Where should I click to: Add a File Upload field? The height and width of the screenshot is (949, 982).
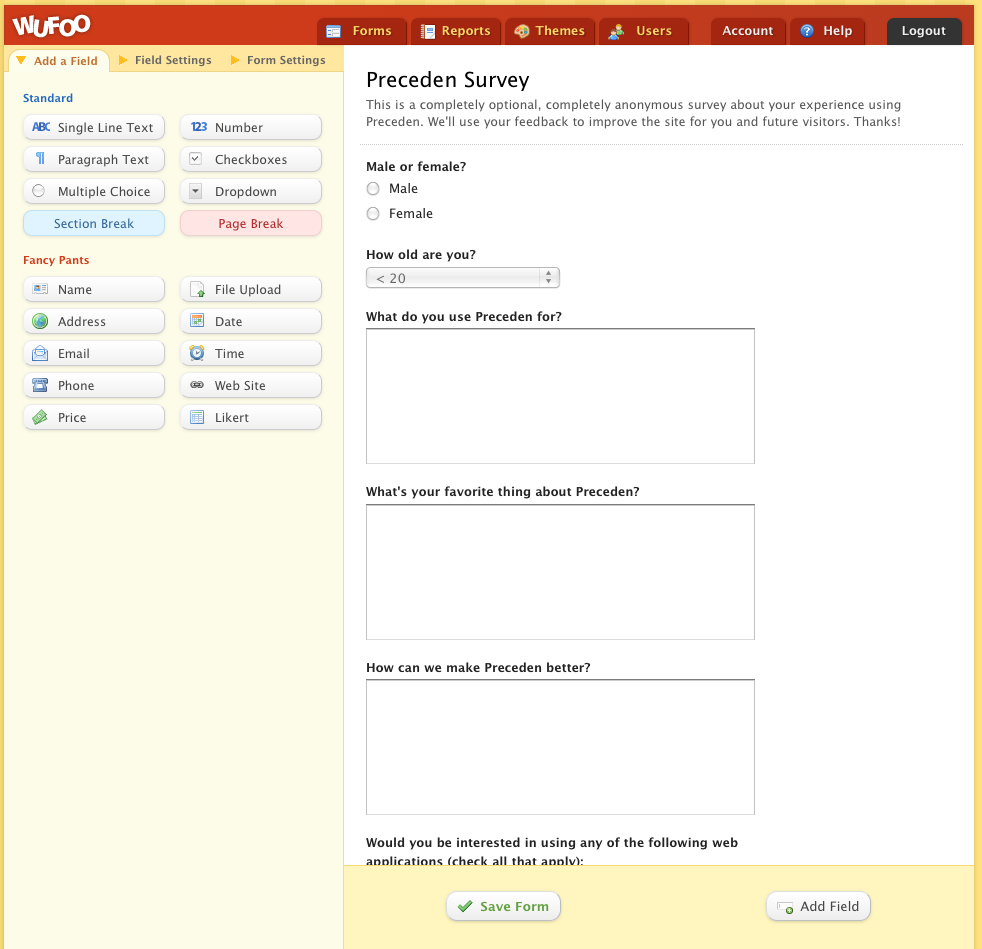(x=251, y=290)
